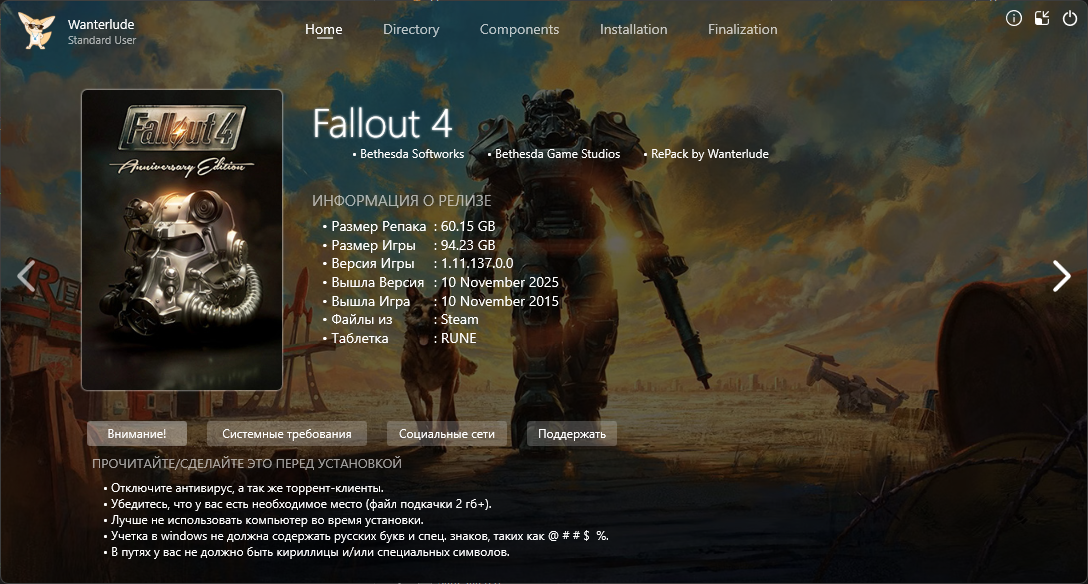Click the Wanterlude fox mascot avatar

tap(38, 31)
